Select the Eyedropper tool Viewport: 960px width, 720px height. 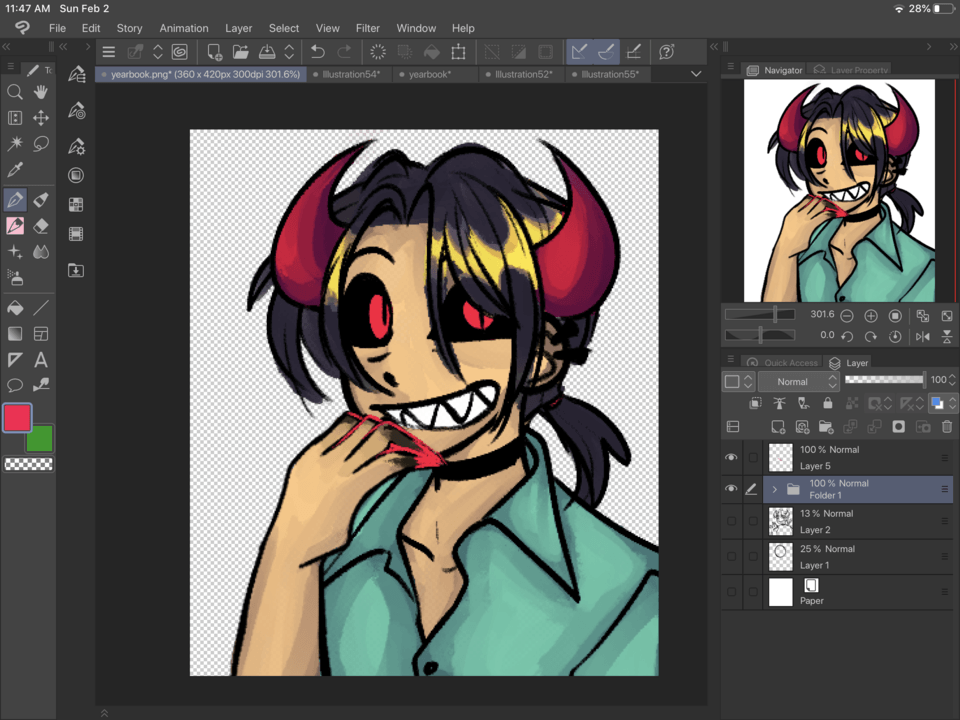click(x=15, y=171)
